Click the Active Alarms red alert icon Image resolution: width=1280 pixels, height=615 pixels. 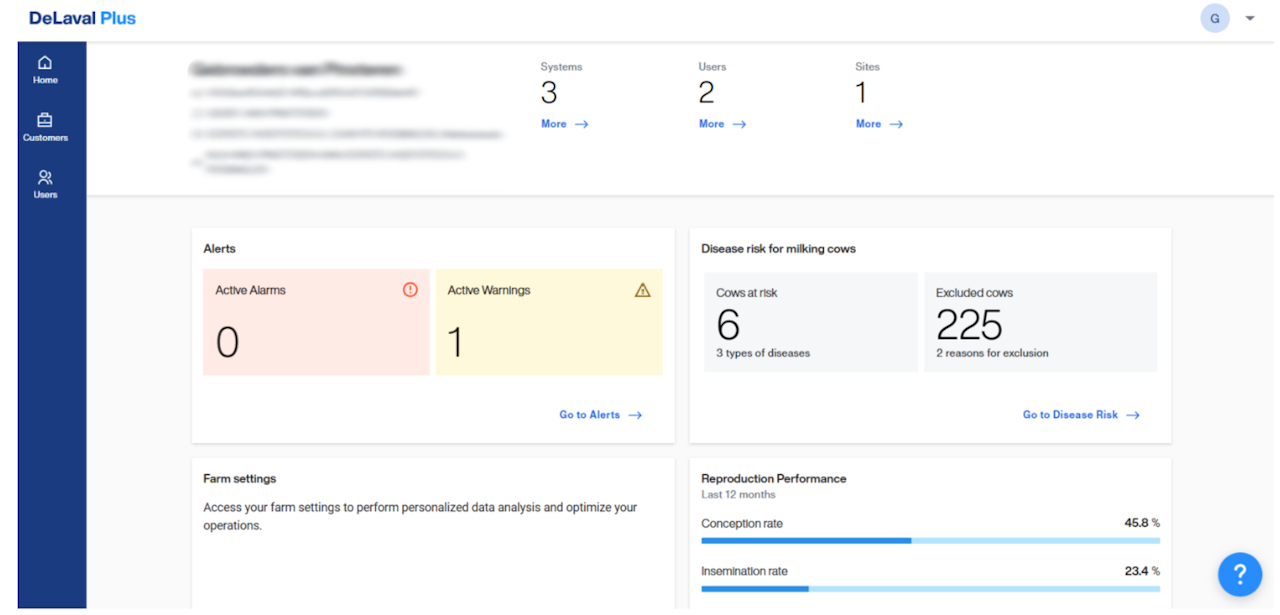(410, 290)
